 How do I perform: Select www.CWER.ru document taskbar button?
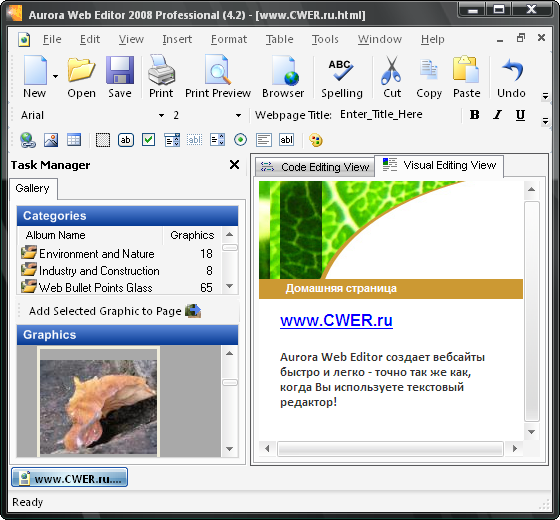click(x=69, y=478)
